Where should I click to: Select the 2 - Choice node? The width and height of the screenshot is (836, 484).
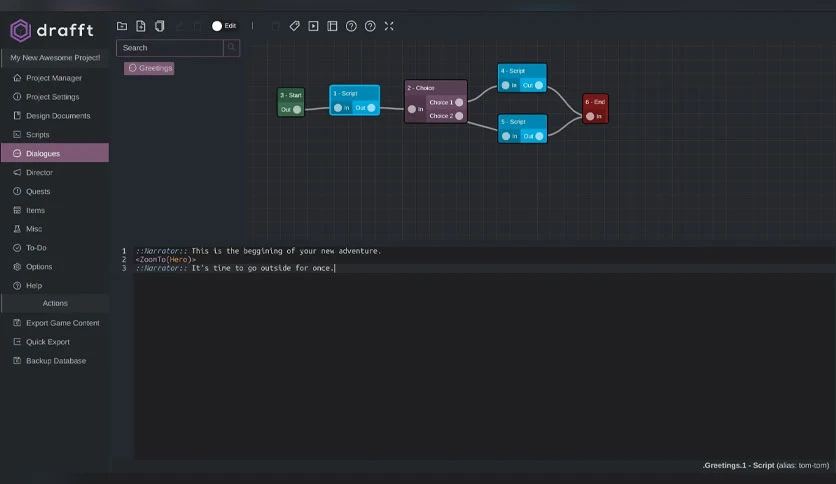click(x=436, y=101)
